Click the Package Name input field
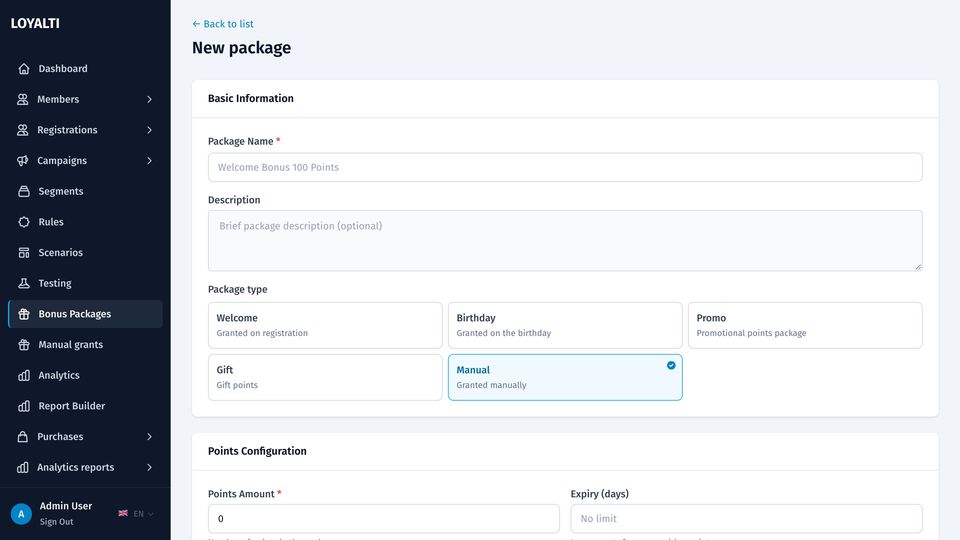This screenshot has width=960, height=540. coord(565,167)
